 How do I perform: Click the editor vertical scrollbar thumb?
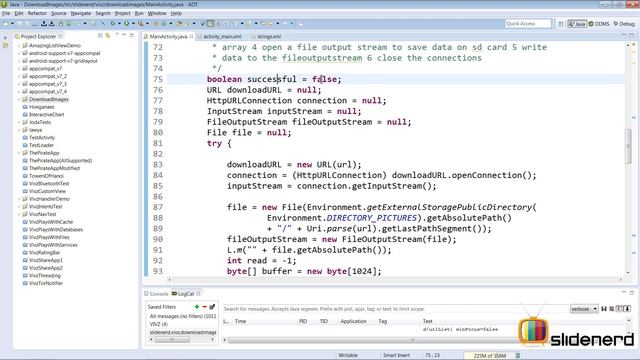(628, 145)
